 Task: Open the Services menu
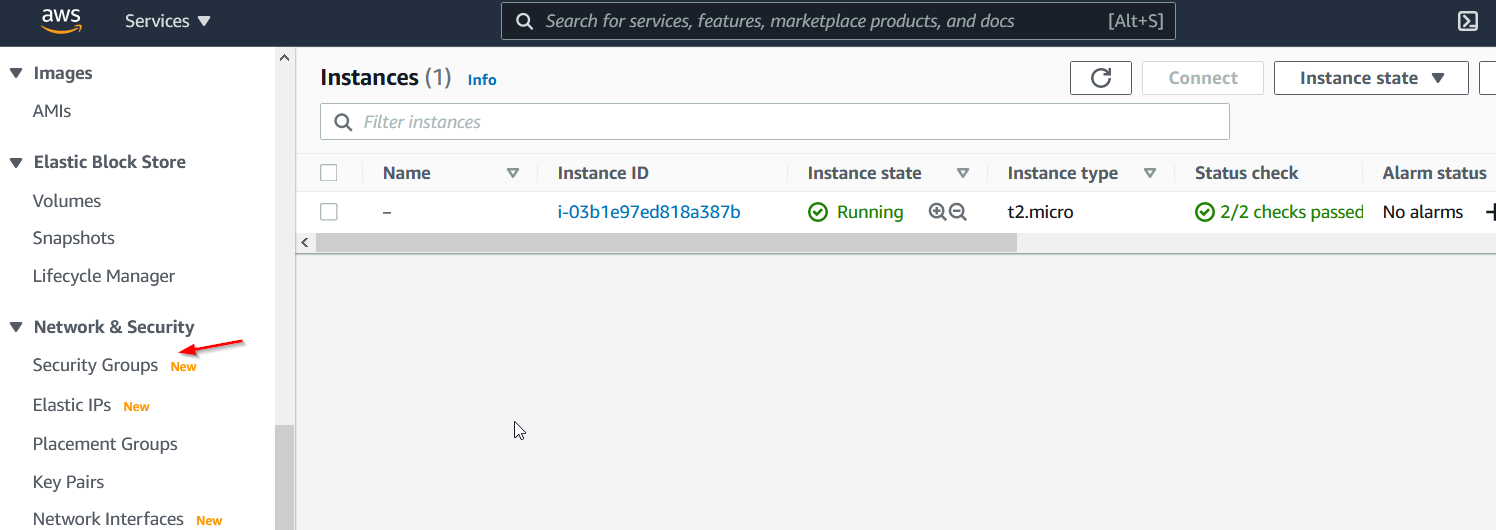tap(168, 21)
